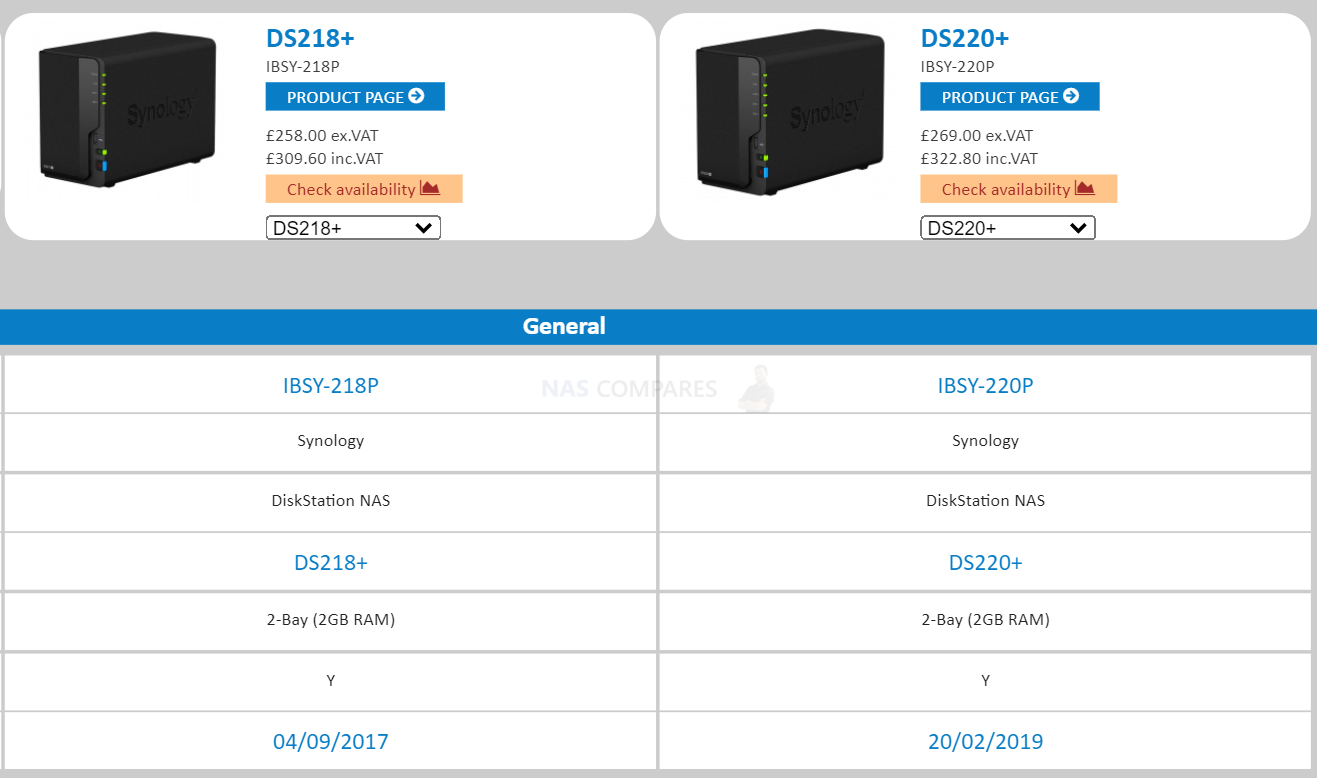Screen dimensions: 1317x778
Task: Check availability for the DS218+
Action: (x=364, y=189)
